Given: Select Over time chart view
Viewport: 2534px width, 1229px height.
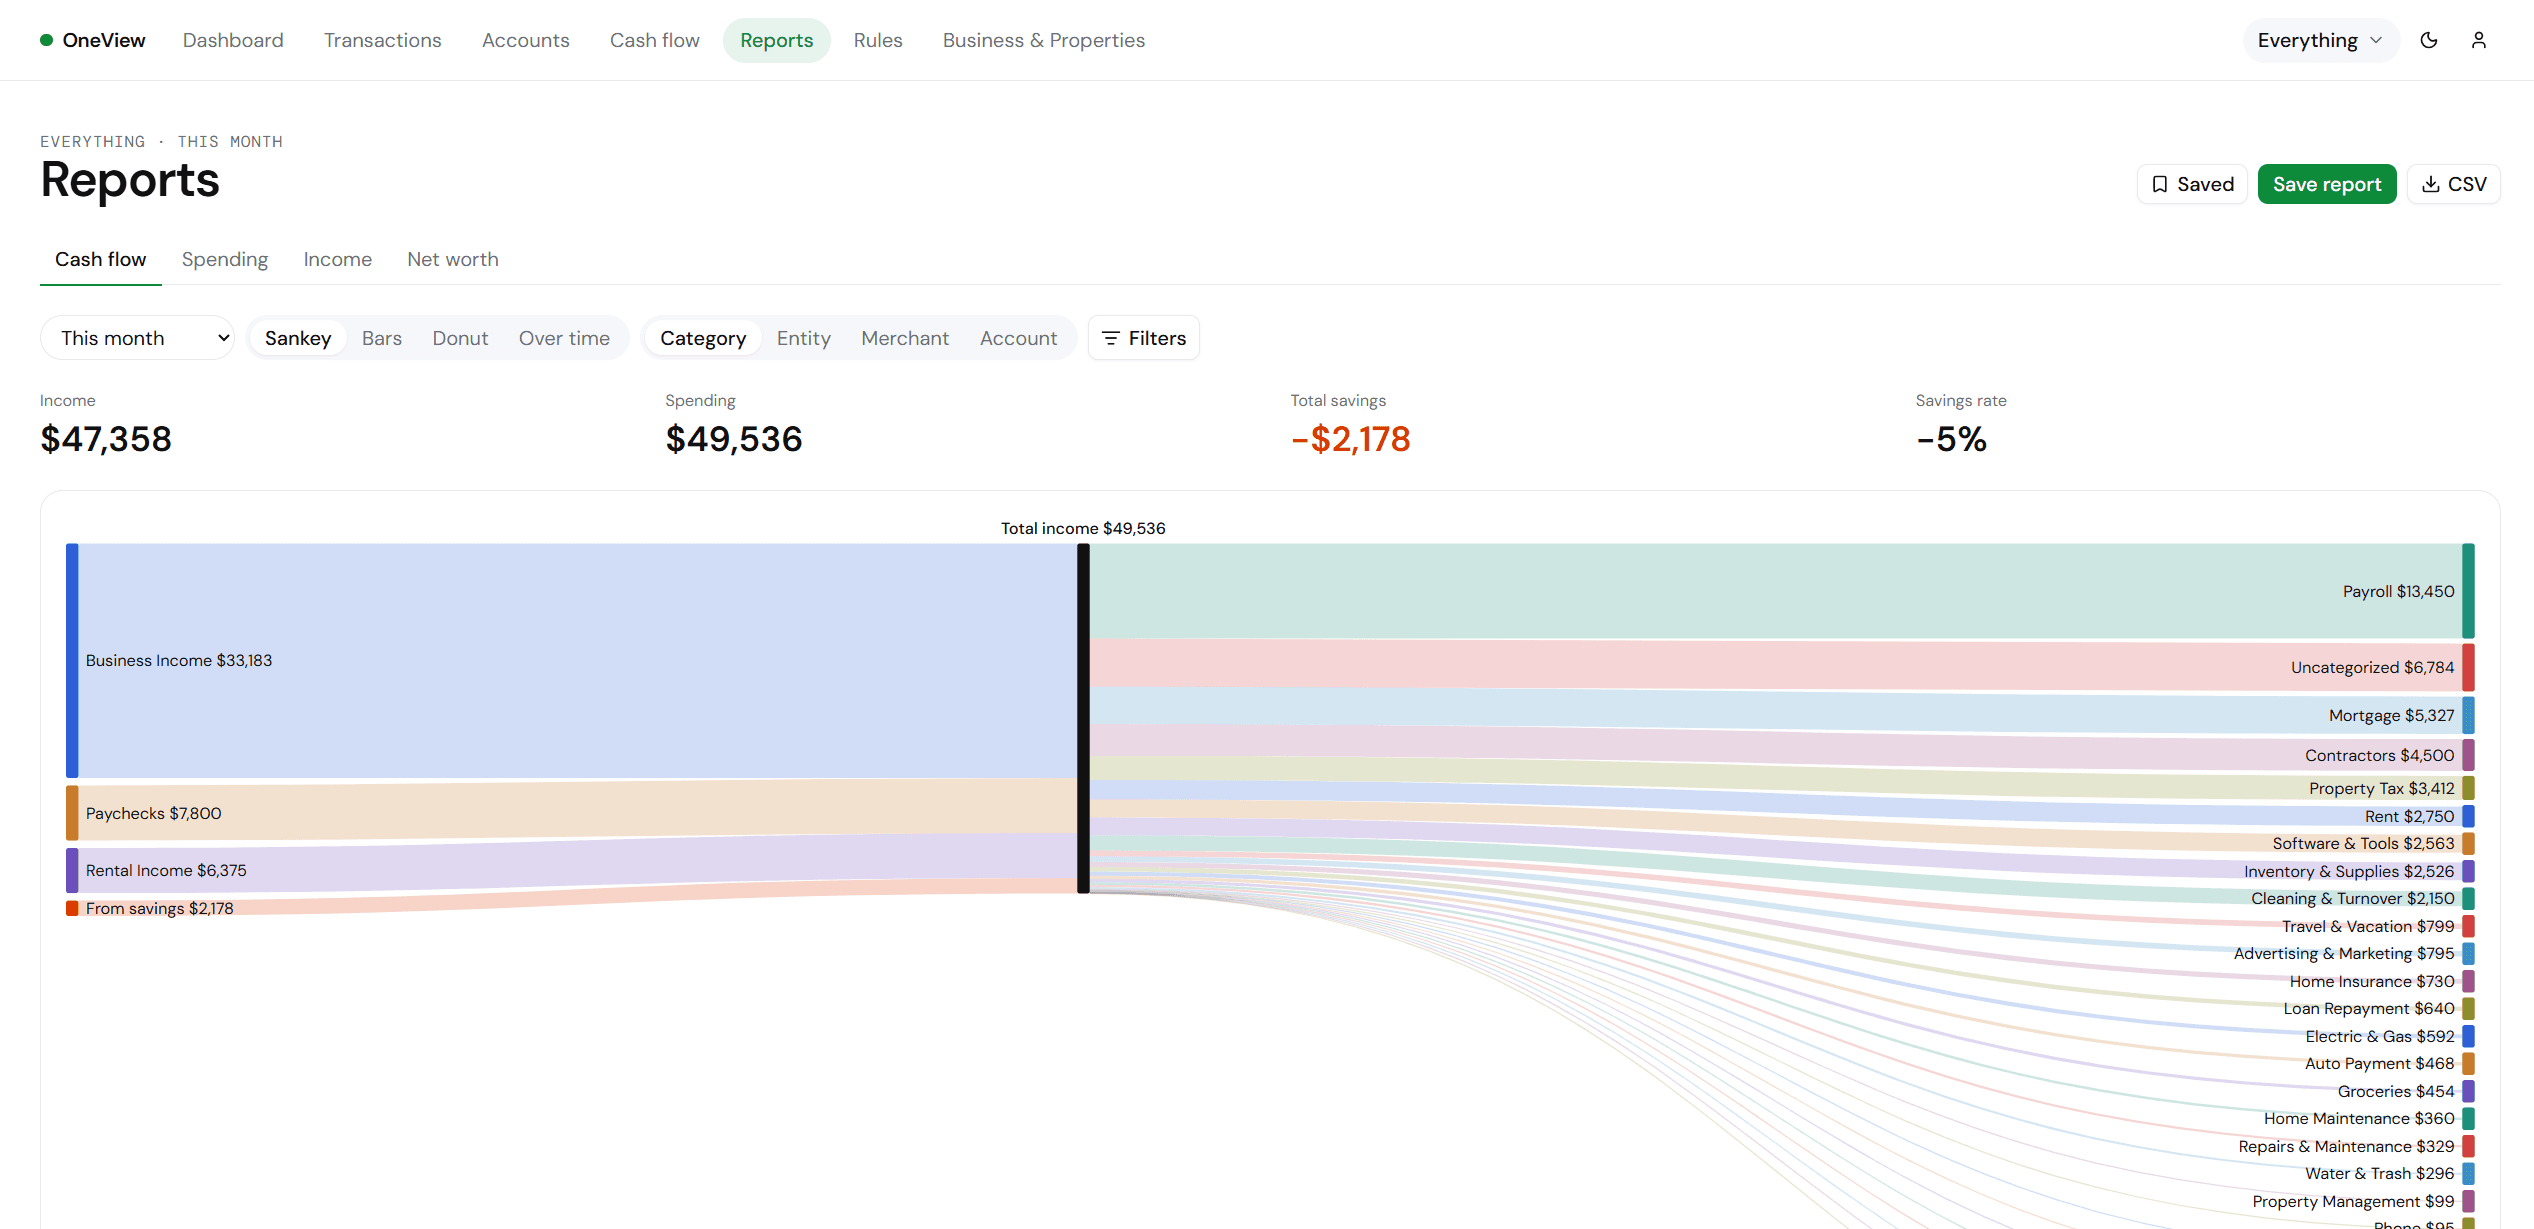Looking at the screenshot, I should [x=564, y=338].
